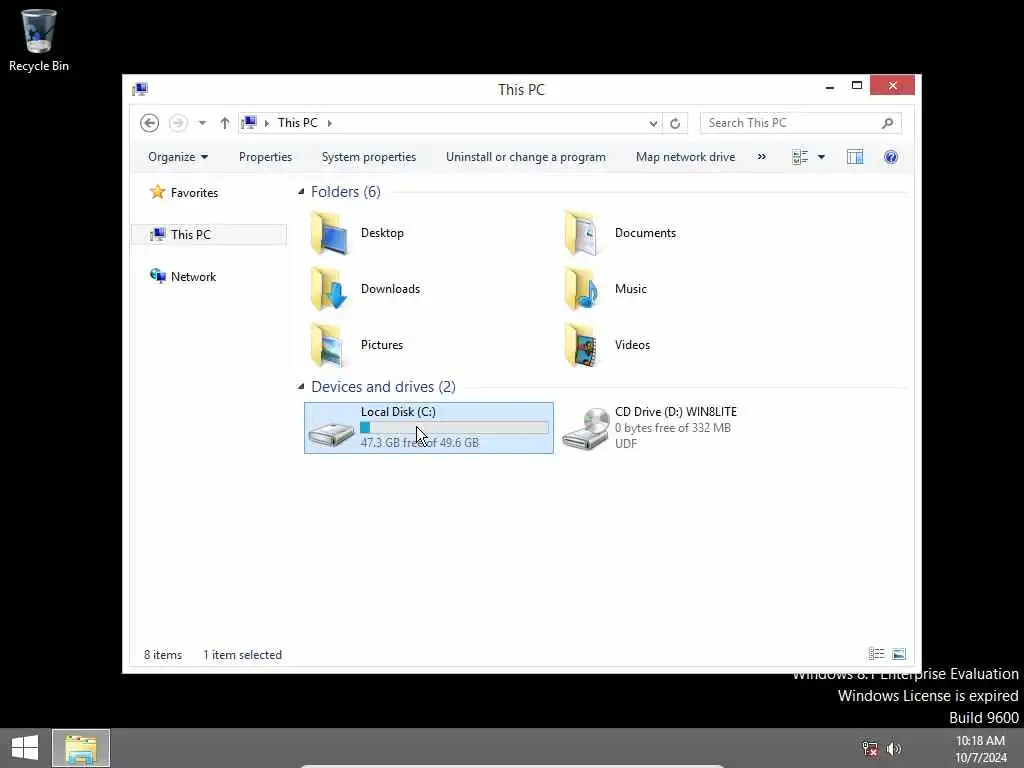The height and width of the screenshot is (768, 1024).
Task: Click Change your view icon
Action: coord(800,157)
